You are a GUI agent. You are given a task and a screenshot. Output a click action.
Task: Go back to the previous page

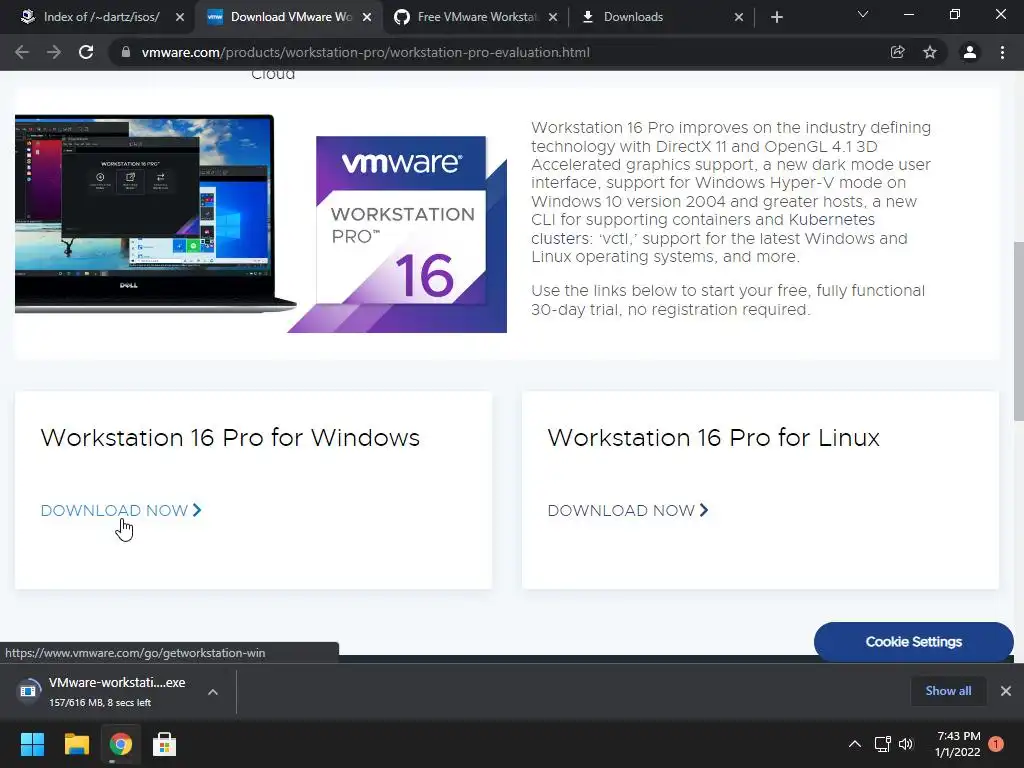click(22, 52)
